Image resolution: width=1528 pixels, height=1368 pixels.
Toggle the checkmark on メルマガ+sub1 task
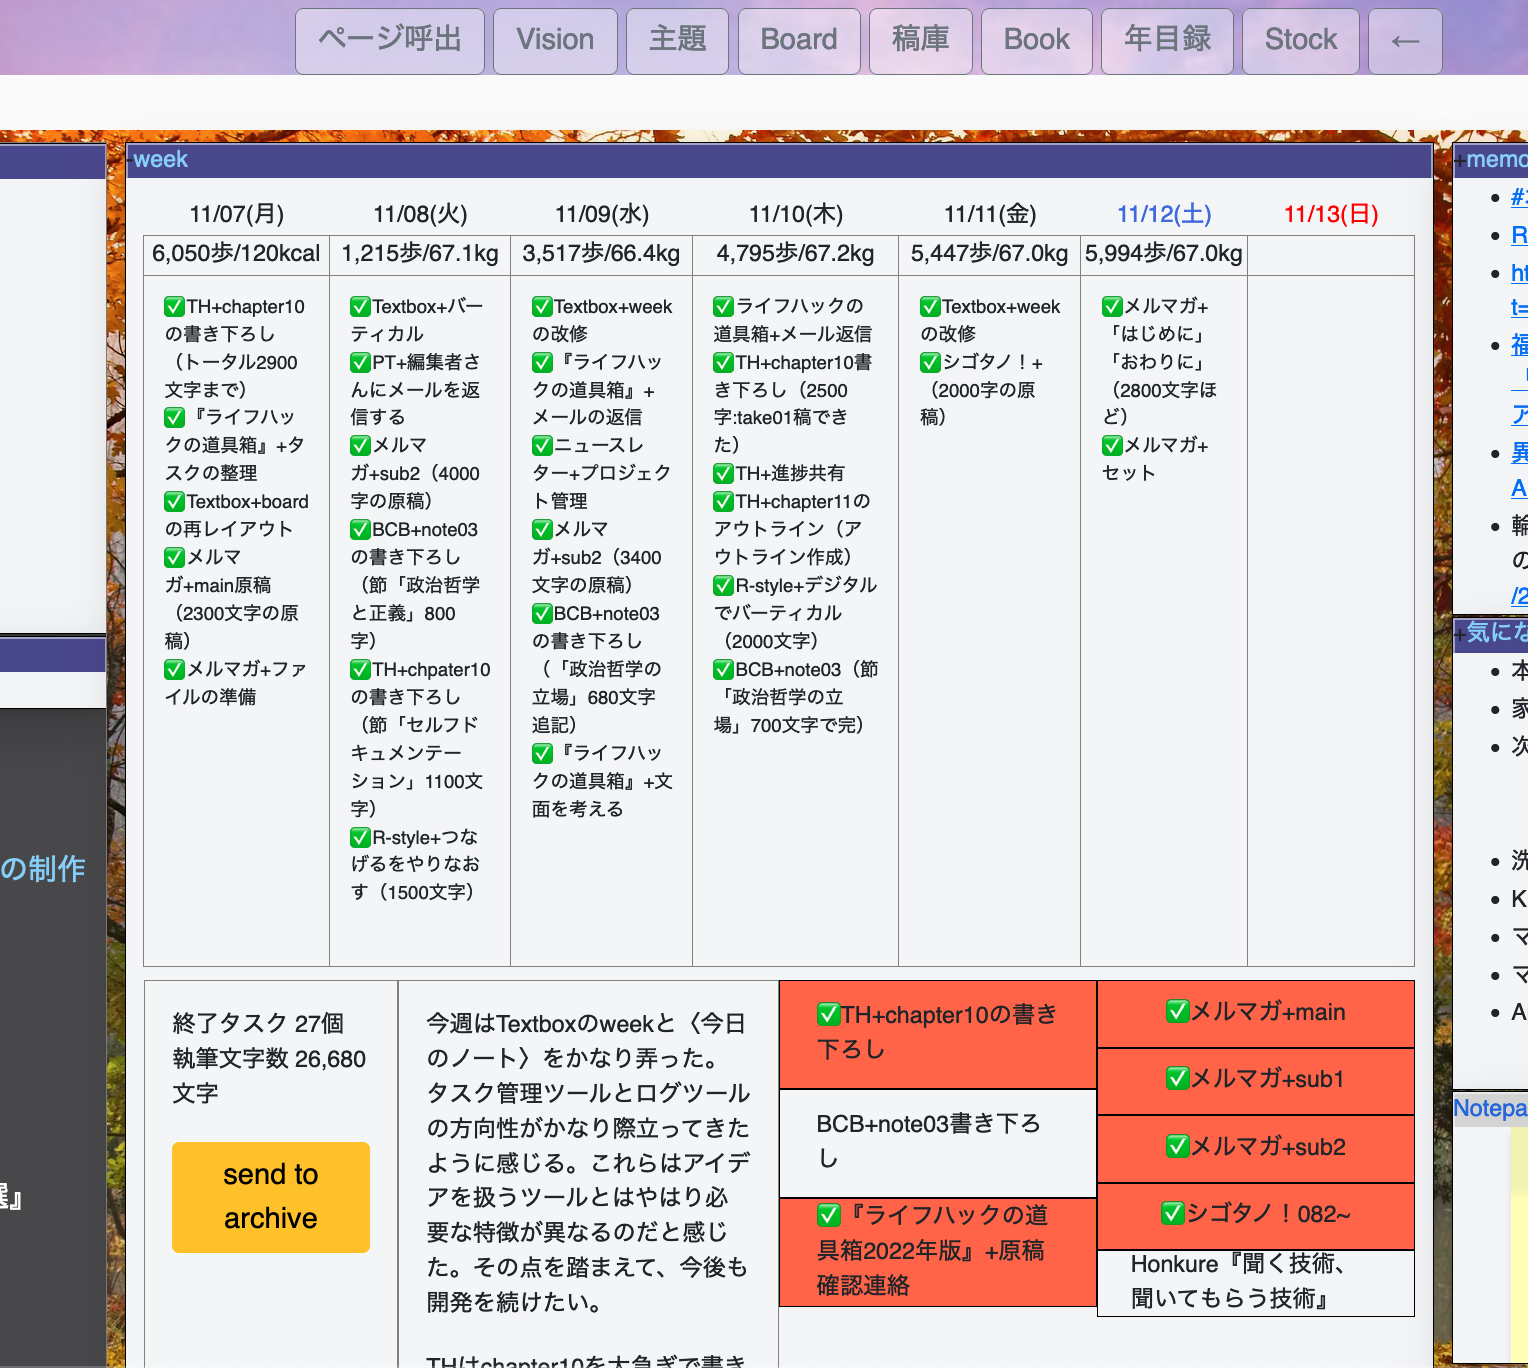[x=1177, y=1080]
